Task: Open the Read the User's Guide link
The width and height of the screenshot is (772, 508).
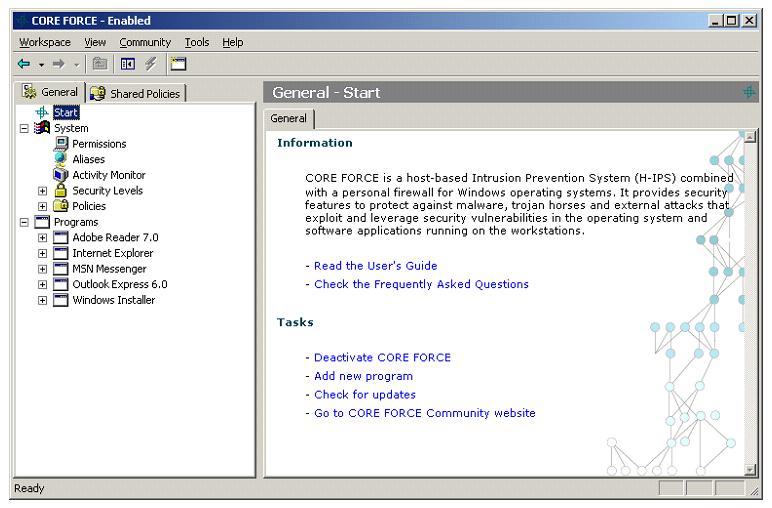Action: click(x=375, y=266)
